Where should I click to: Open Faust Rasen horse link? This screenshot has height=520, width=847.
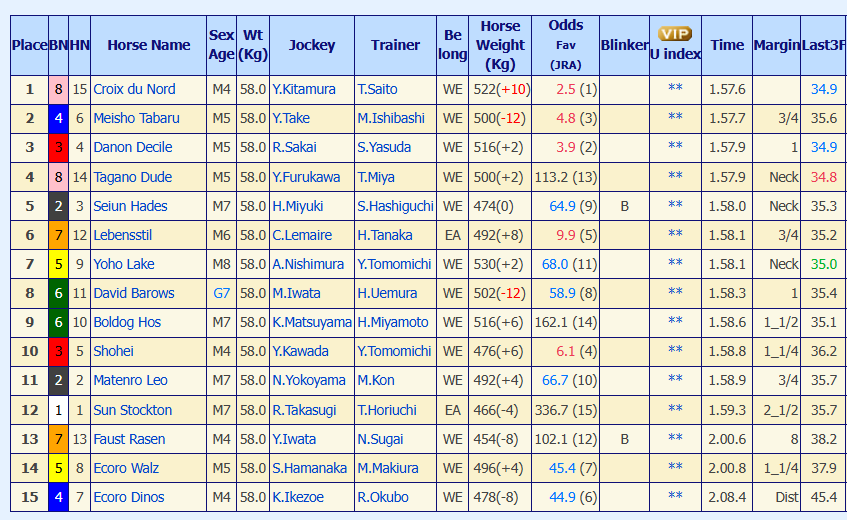pyautogui.click(x=129, y=440)
